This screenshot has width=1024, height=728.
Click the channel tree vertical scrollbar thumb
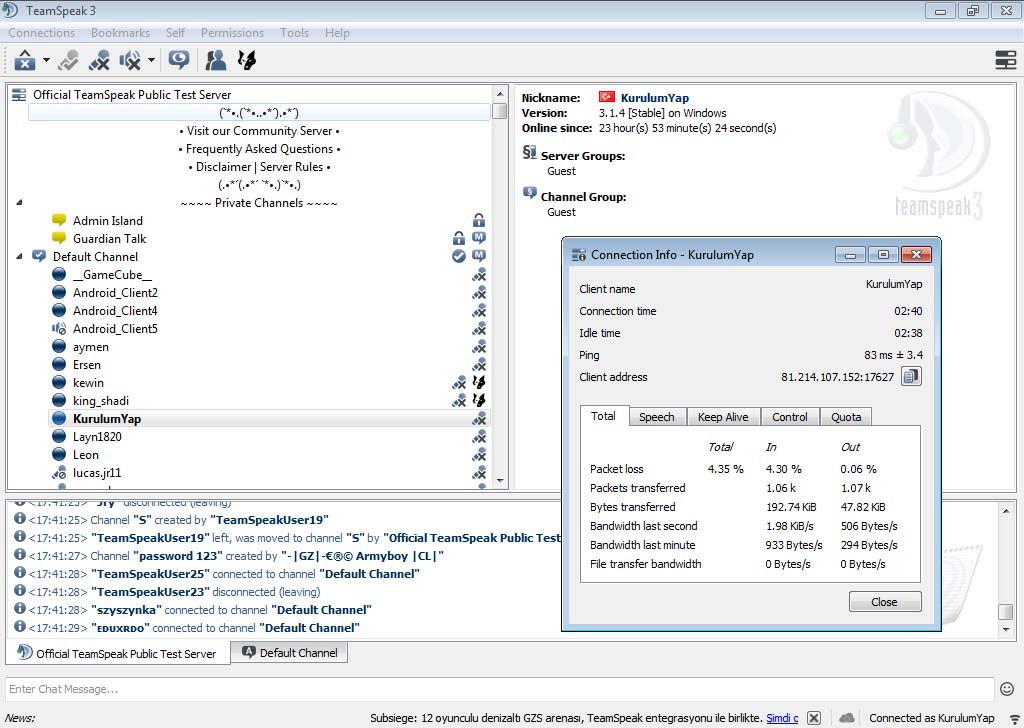[x=500, y=110]
